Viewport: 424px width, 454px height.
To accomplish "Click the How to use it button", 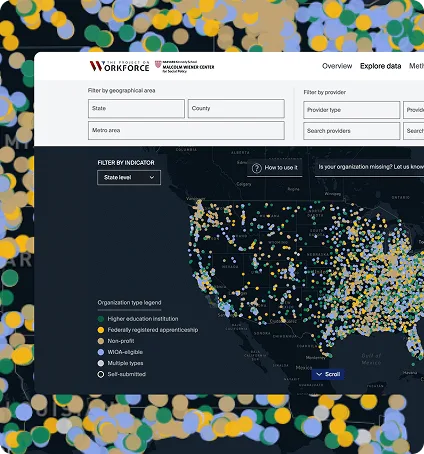I will (x=275, y=168).
